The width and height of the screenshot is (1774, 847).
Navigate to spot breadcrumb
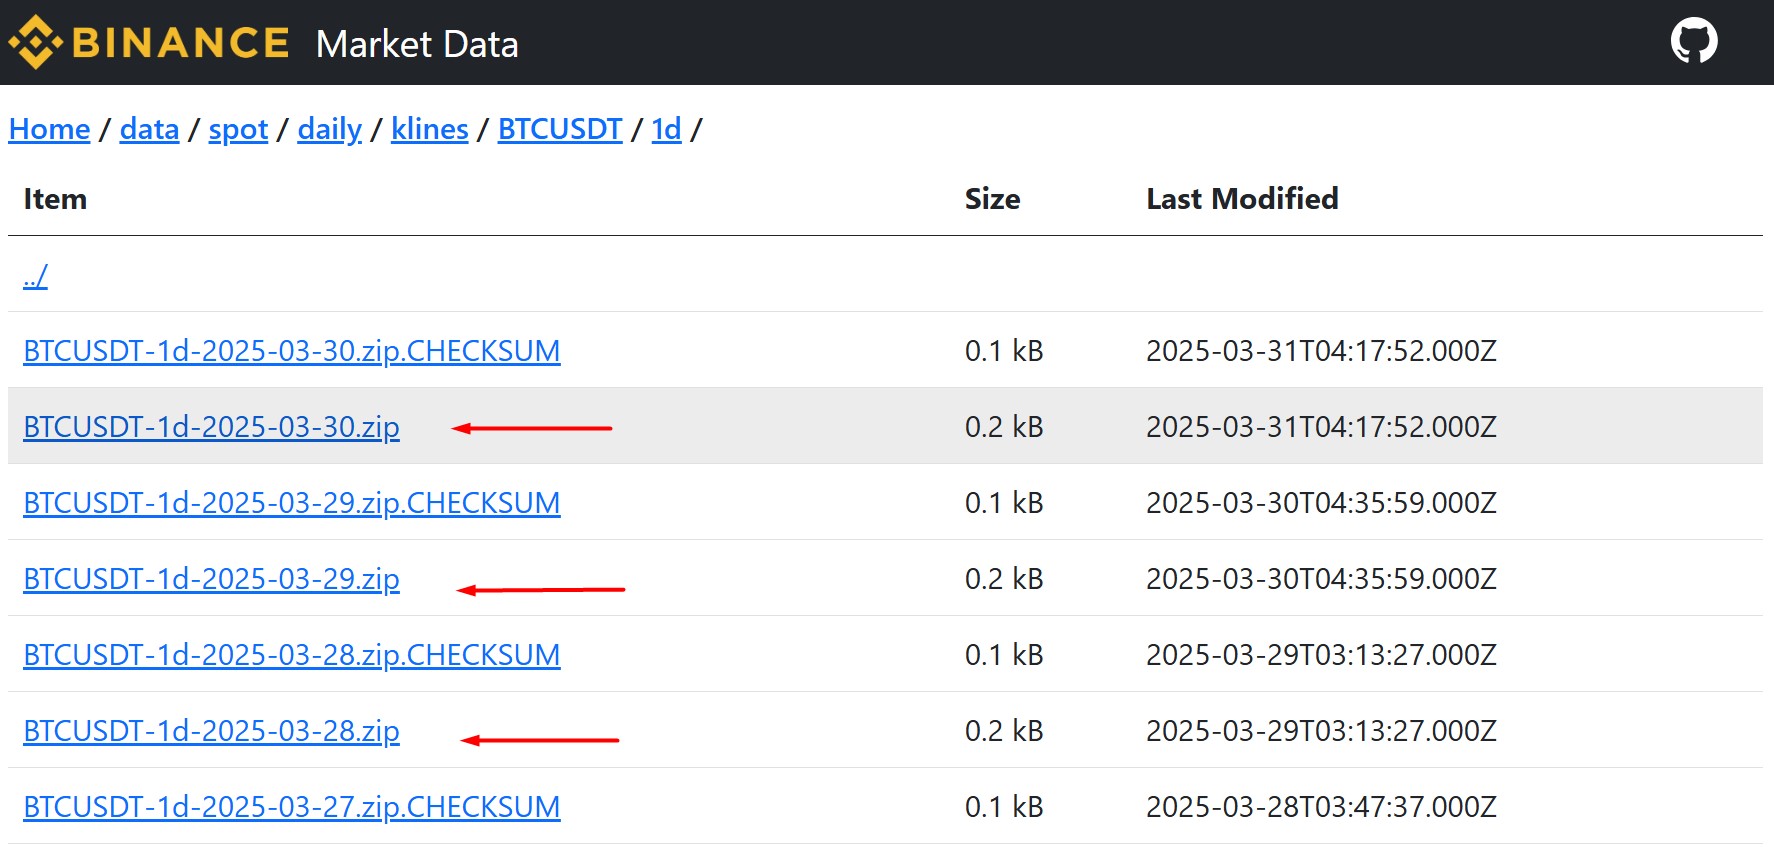(238, 129)
